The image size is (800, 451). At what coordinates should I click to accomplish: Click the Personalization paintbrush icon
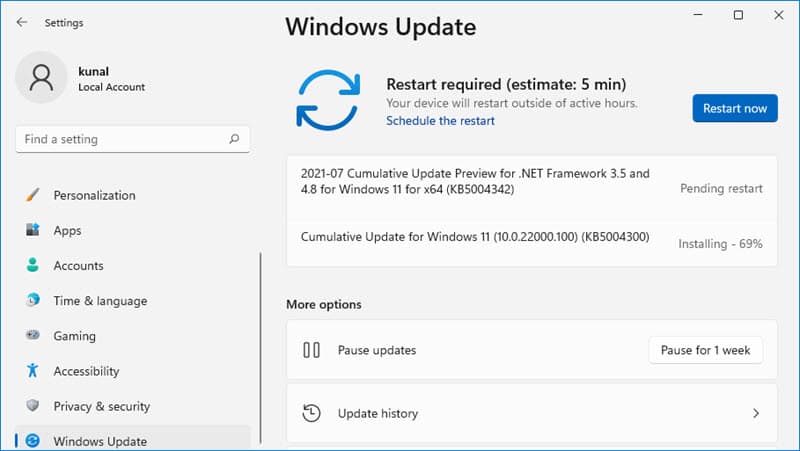(x=33, y=195)
